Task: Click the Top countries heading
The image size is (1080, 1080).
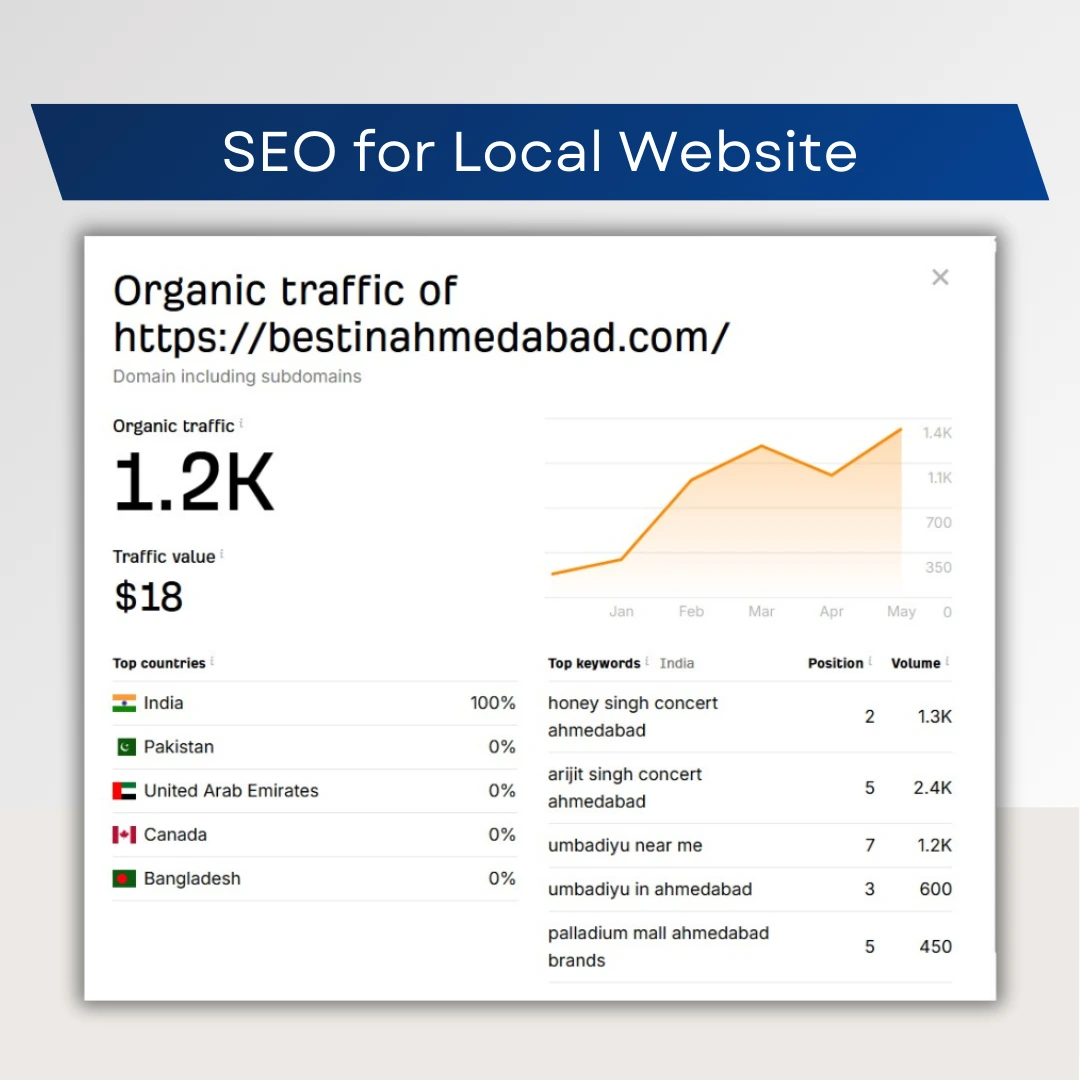Action: pyautogui.click(x=159, y=663)
